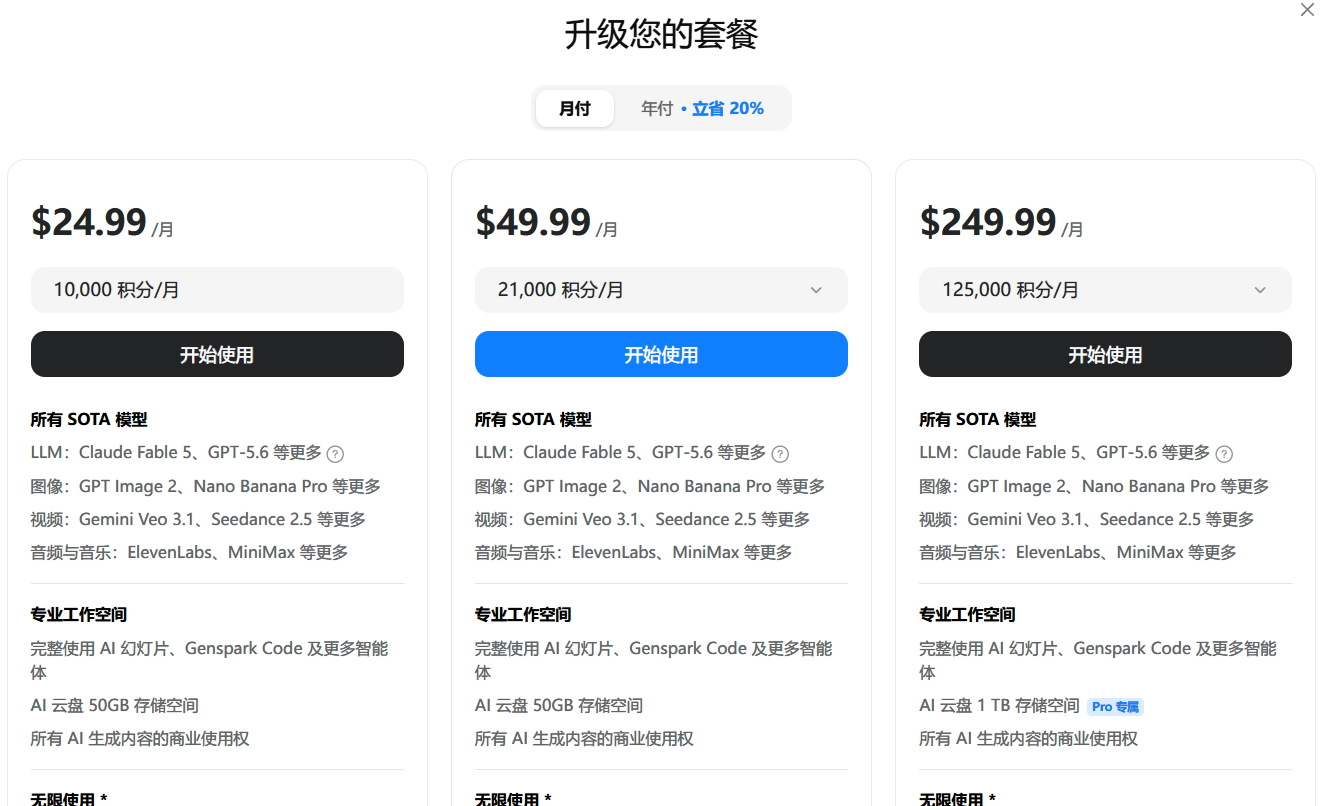Click 所有 SOTA 模型 heading in $249.99 plan
Image resolution: width=1327 pixels, height=806 pixels.
[x=977, y=420]
